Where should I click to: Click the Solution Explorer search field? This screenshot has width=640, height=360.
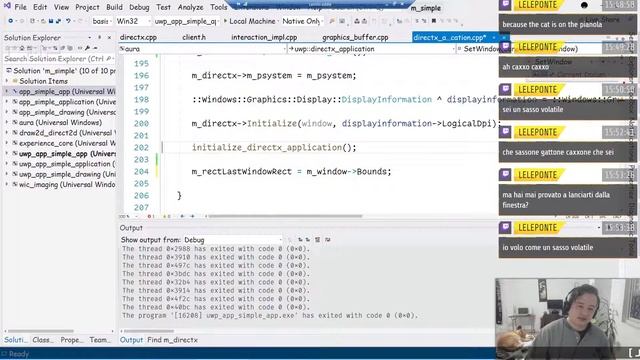[x=59, y=59]
